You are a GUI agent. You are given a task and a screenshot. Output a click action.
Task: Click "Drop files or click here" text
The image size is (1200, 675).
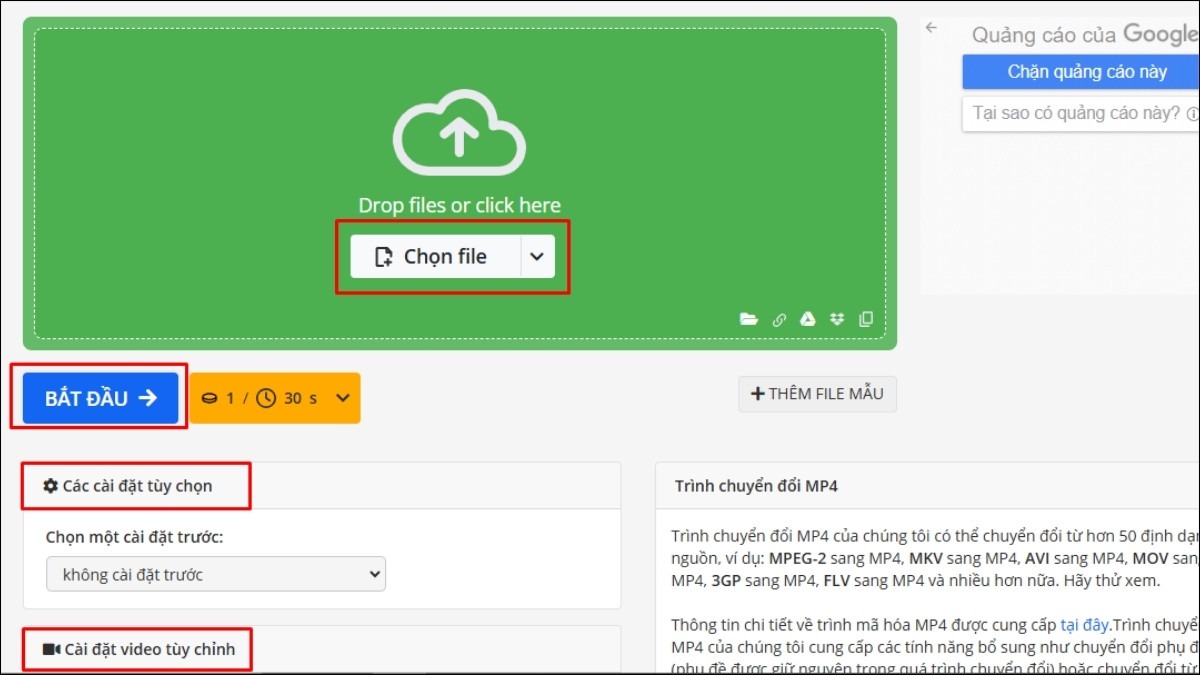[x=459, y=205]
